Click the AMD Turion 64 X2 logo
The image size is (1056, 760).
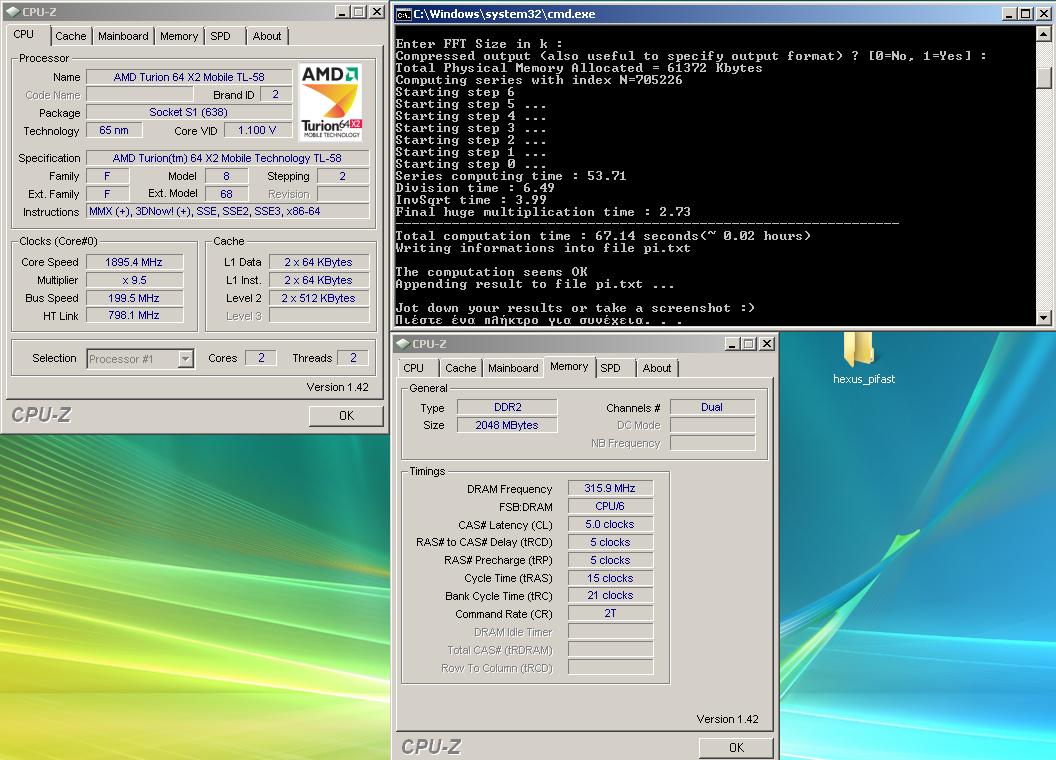click(331, 102)
